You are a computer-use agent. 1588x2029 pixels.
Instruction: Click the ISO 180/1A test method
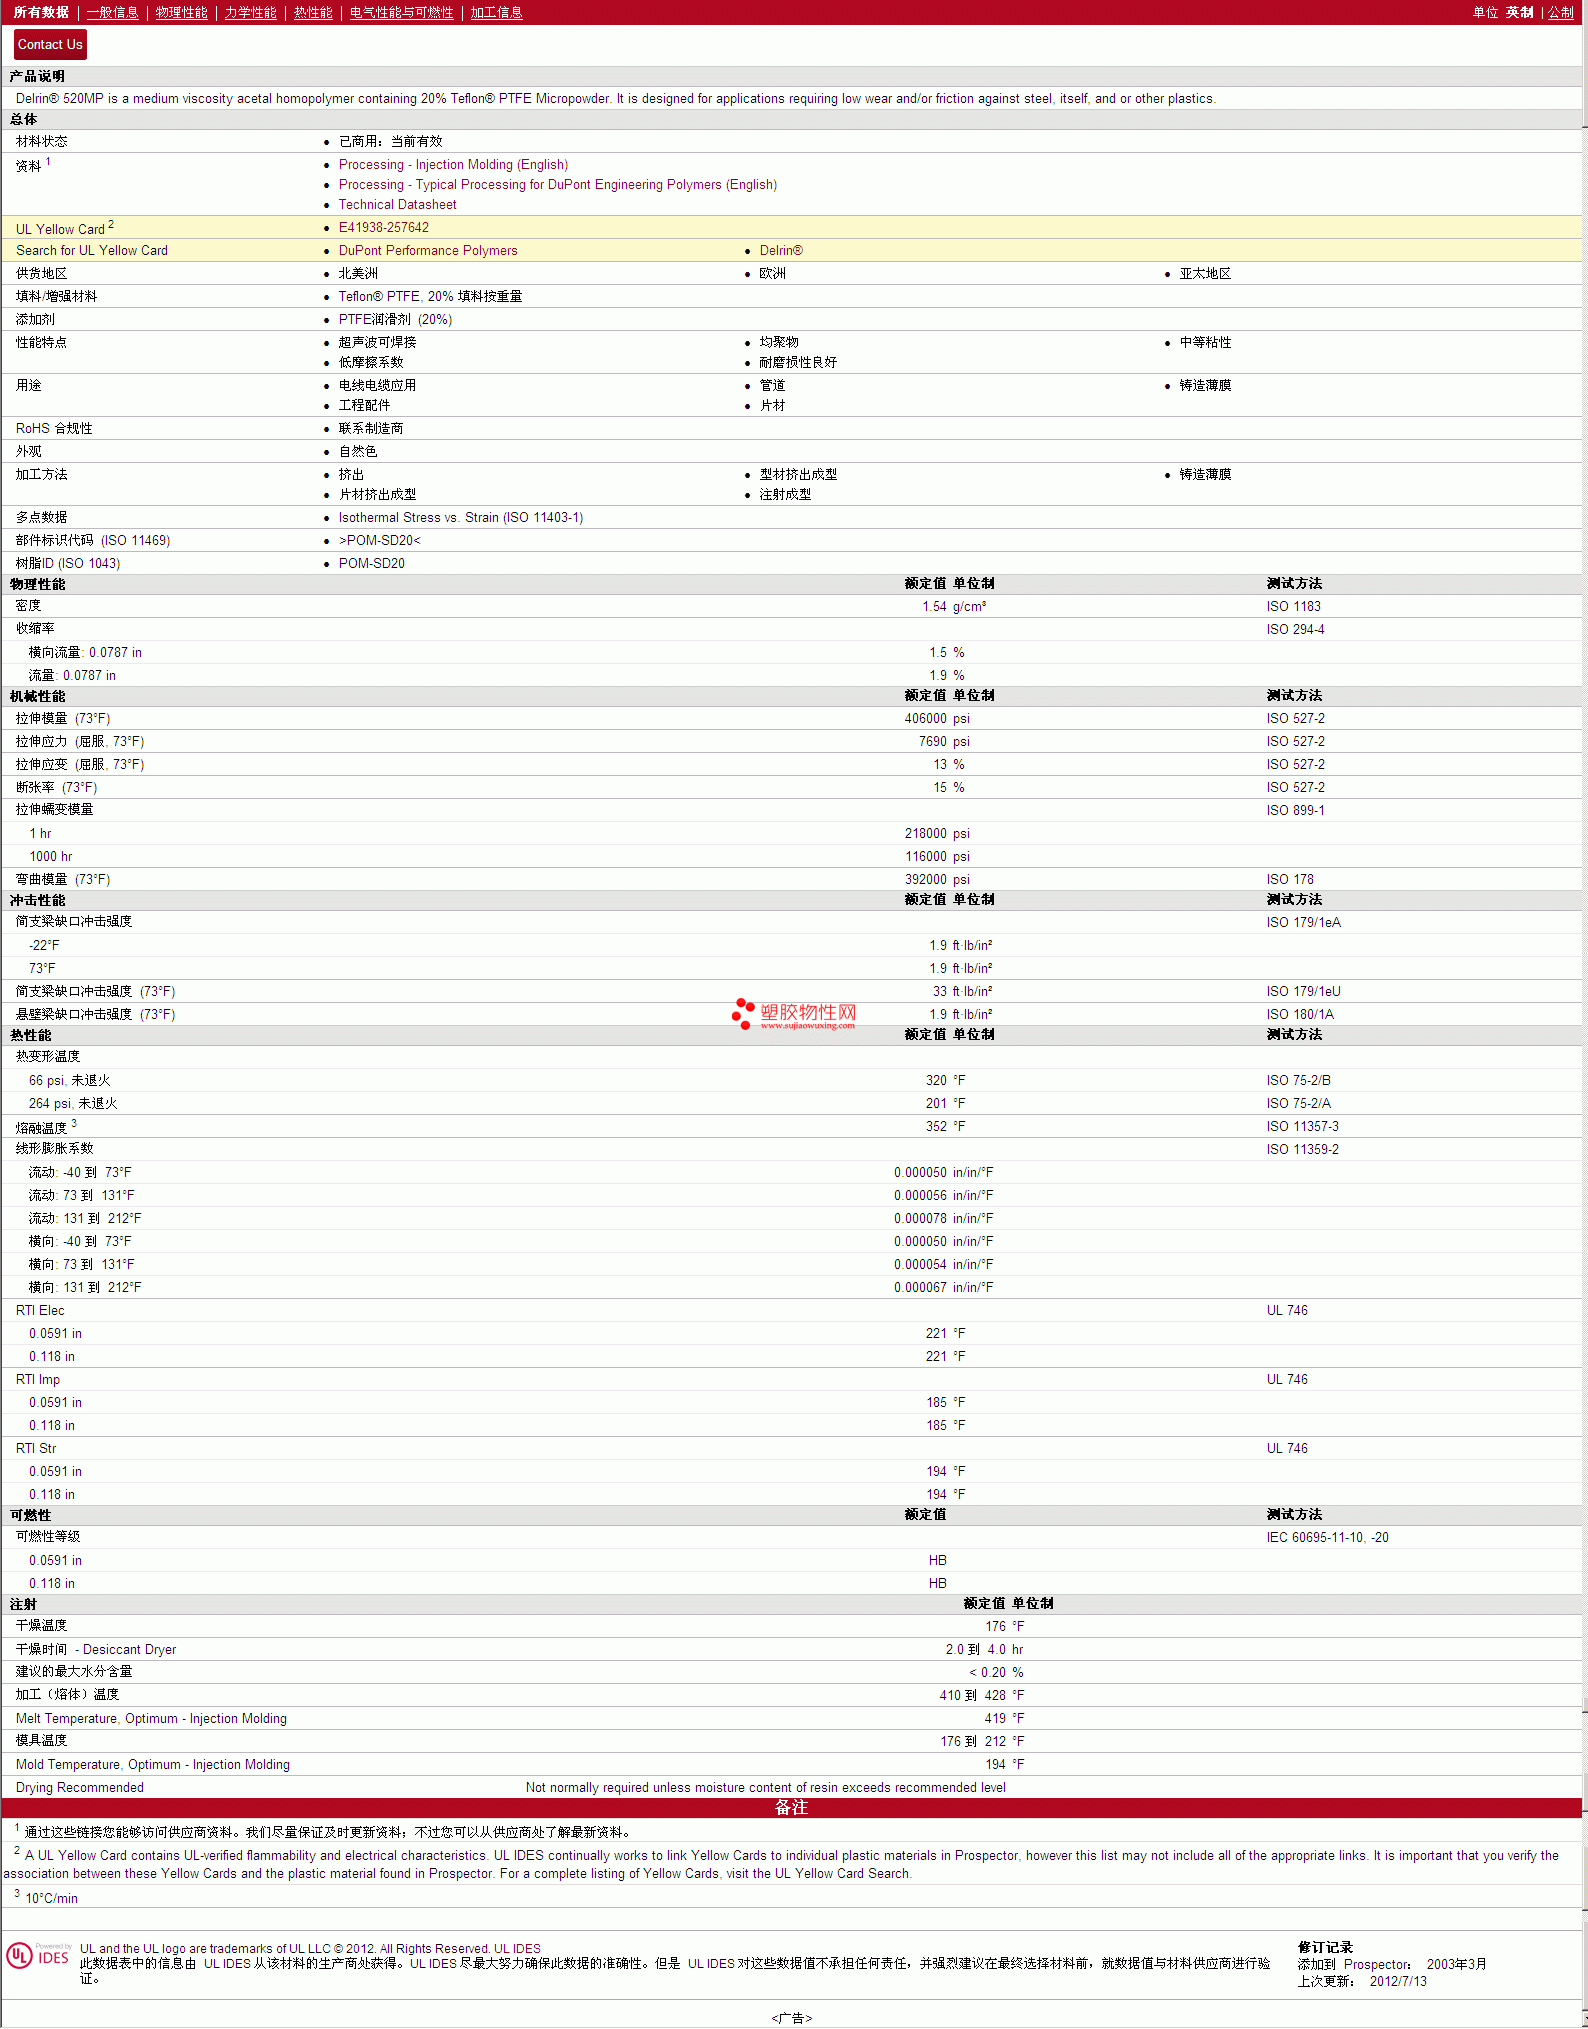coord(1300,1015)
